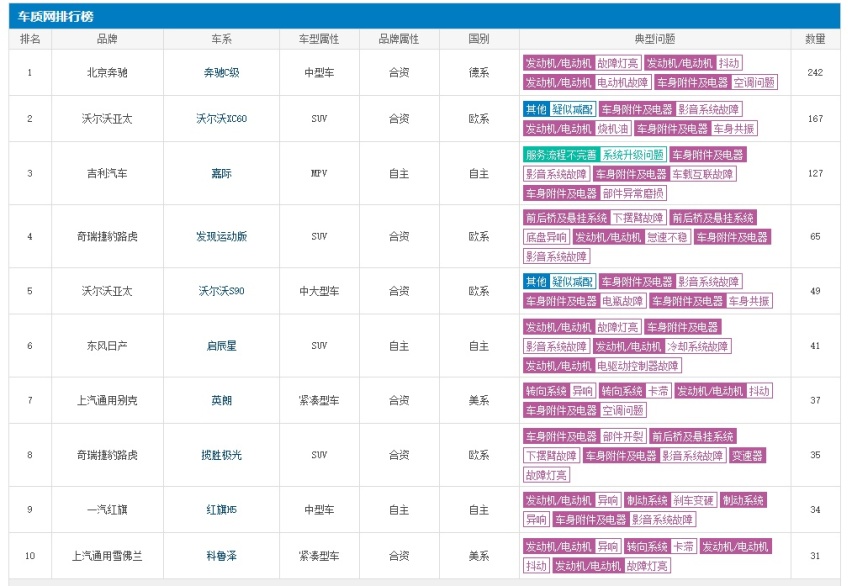Open the 科鲁泽 car series link
The height and width of the screenshot is (586, 852).
(x=221, y=556)
